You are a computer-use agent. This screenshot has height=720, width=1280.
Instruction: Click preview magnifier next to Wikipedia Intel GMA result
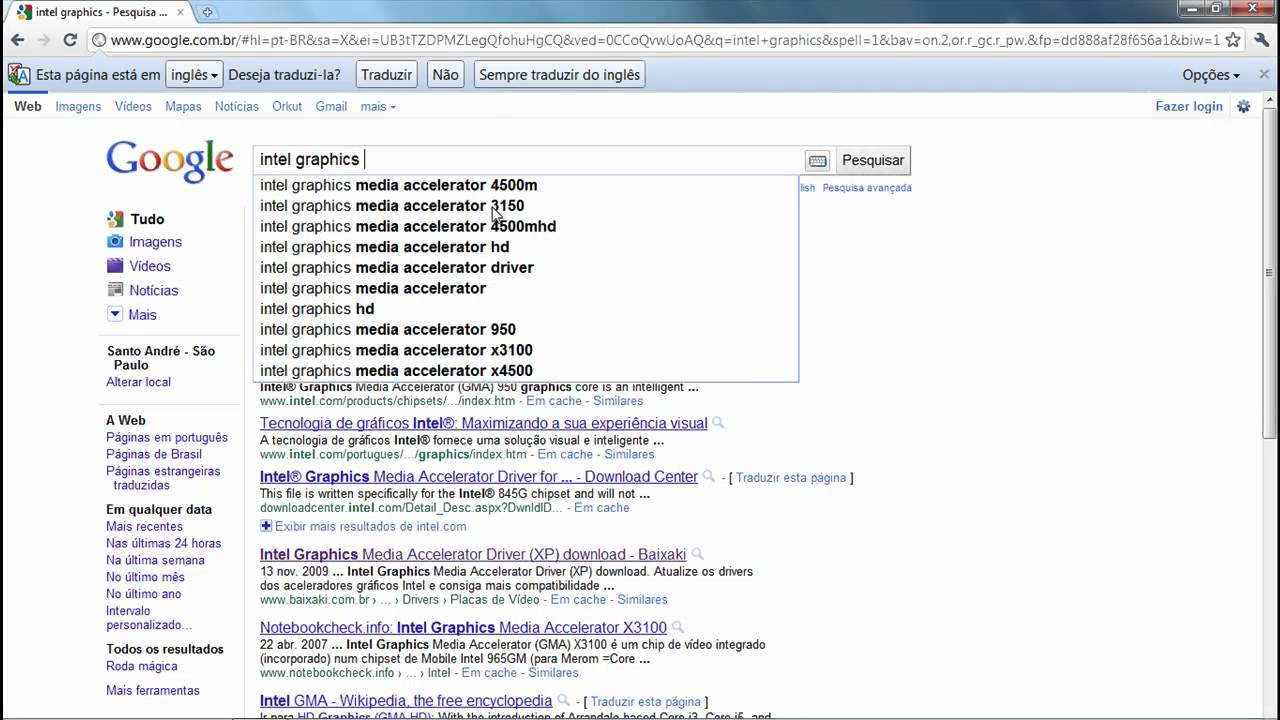pos(563,701)
